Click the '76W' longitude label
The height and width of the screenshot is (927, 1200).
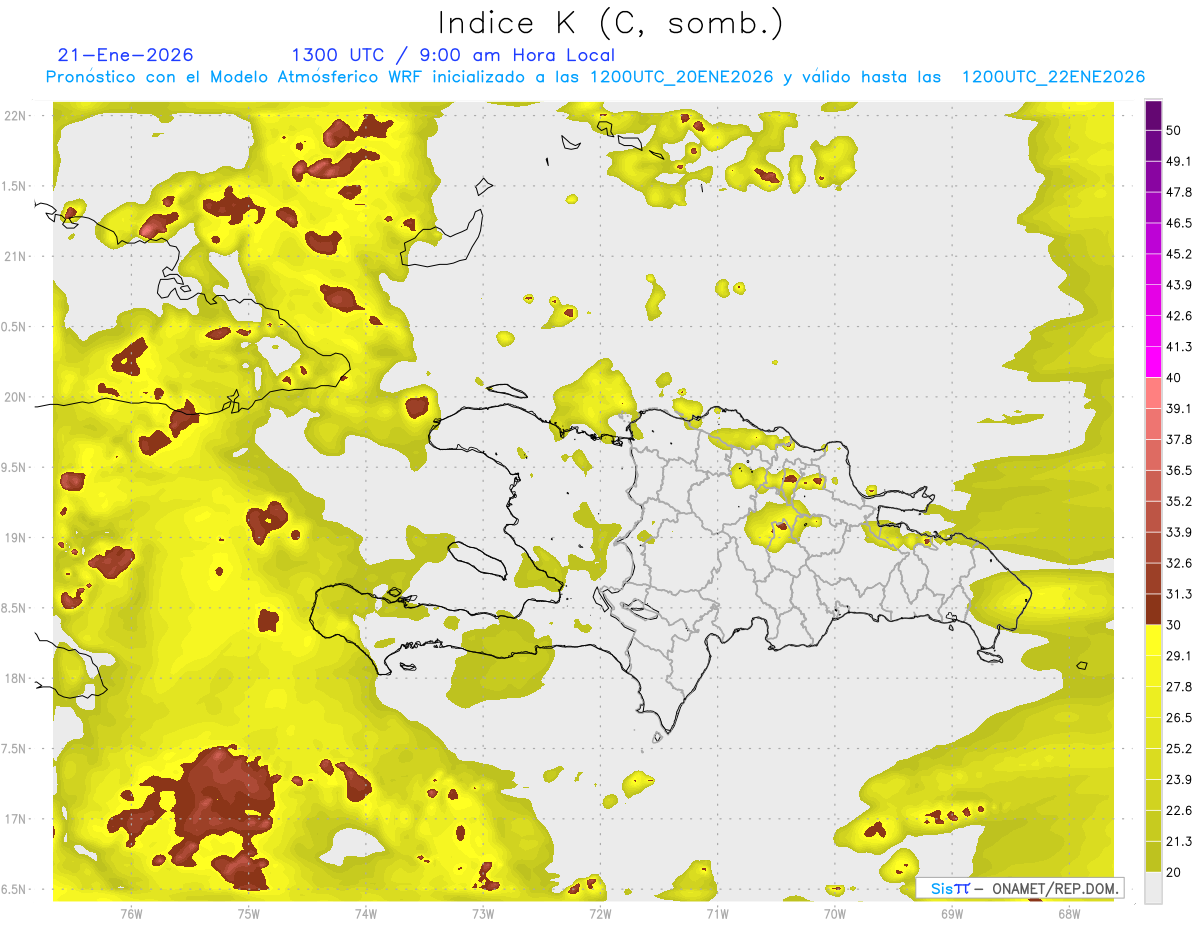131,913
